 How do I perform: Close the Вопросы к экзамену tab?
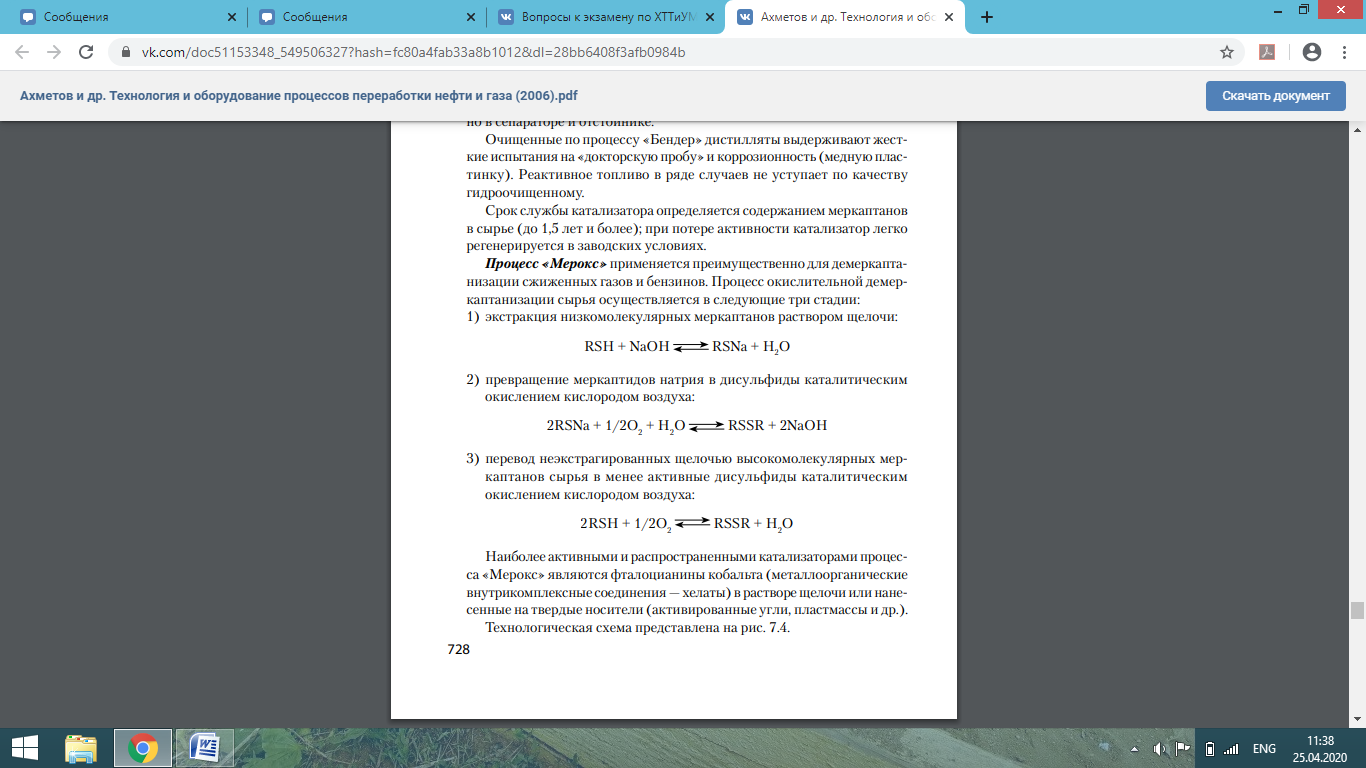[x=708, y=17]
